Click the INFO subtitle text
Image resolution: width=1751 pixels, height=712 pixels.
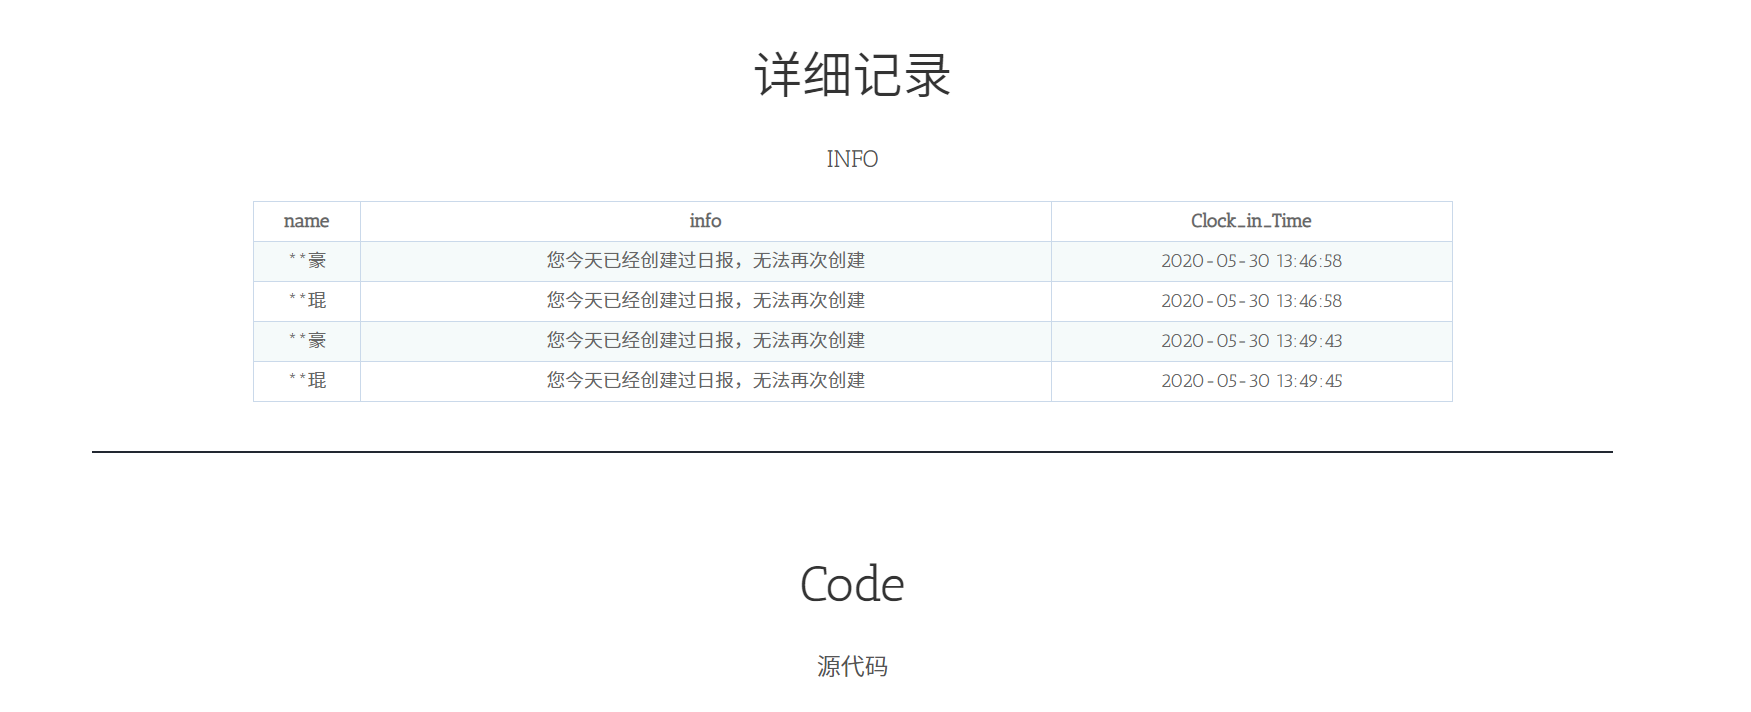tap(852, 159)
